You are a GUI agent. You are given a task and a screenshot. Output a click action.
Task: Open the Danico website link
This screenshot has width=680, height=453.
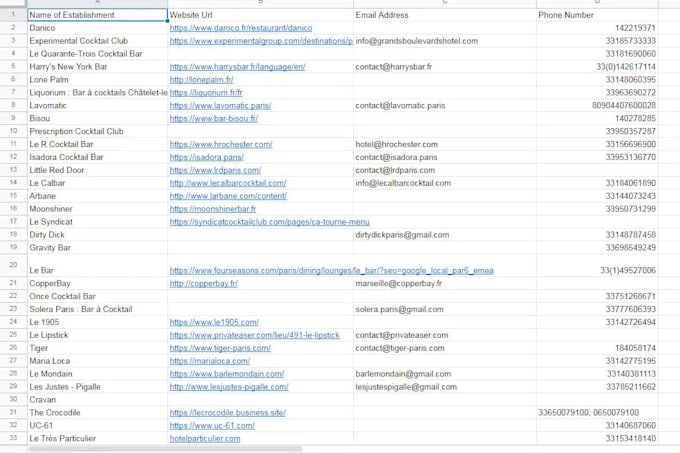(241, 28)
